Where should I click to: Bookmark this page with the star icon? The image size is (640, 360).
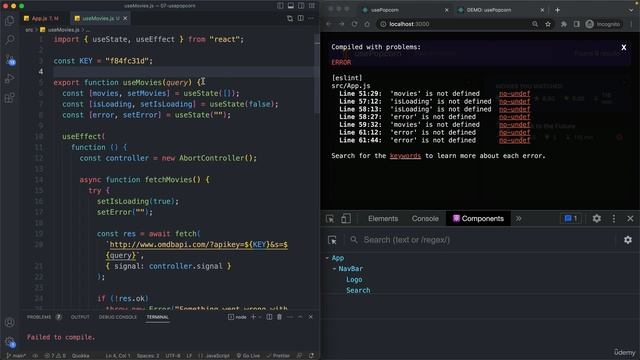[548, 24]
